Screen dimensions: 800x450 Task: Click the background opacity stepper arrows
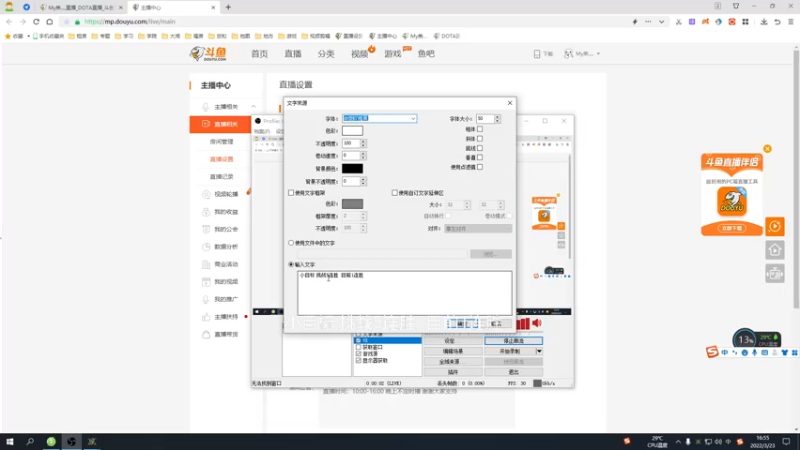tap(363, 181)
